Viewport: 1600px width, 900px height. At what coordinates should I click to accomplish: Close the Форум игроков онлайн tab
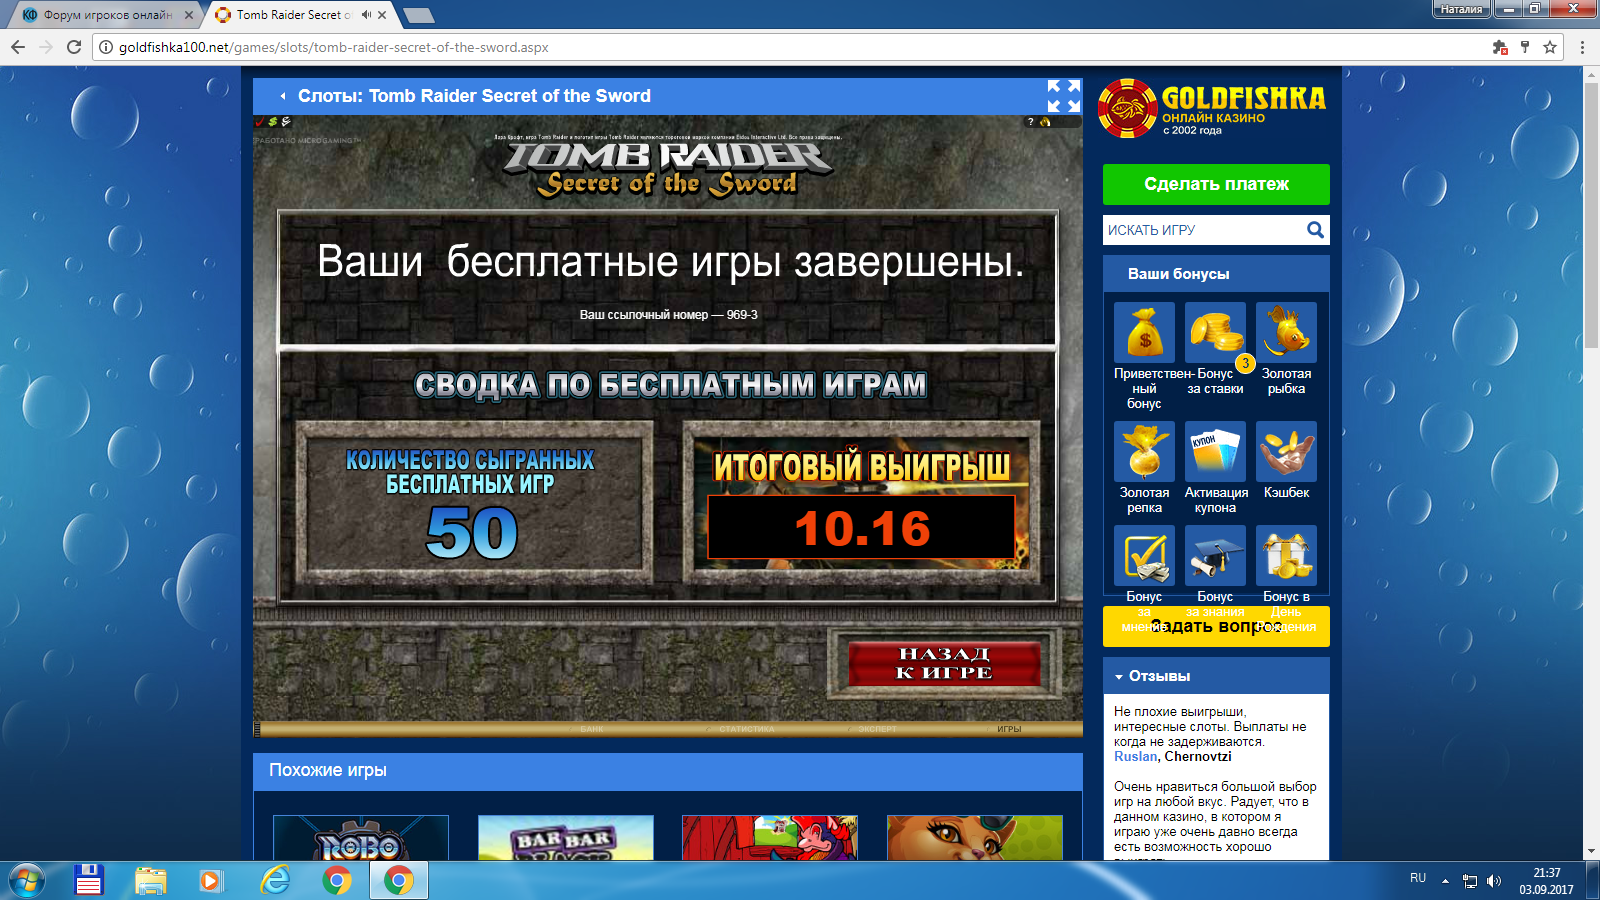(x=189, y=15)
